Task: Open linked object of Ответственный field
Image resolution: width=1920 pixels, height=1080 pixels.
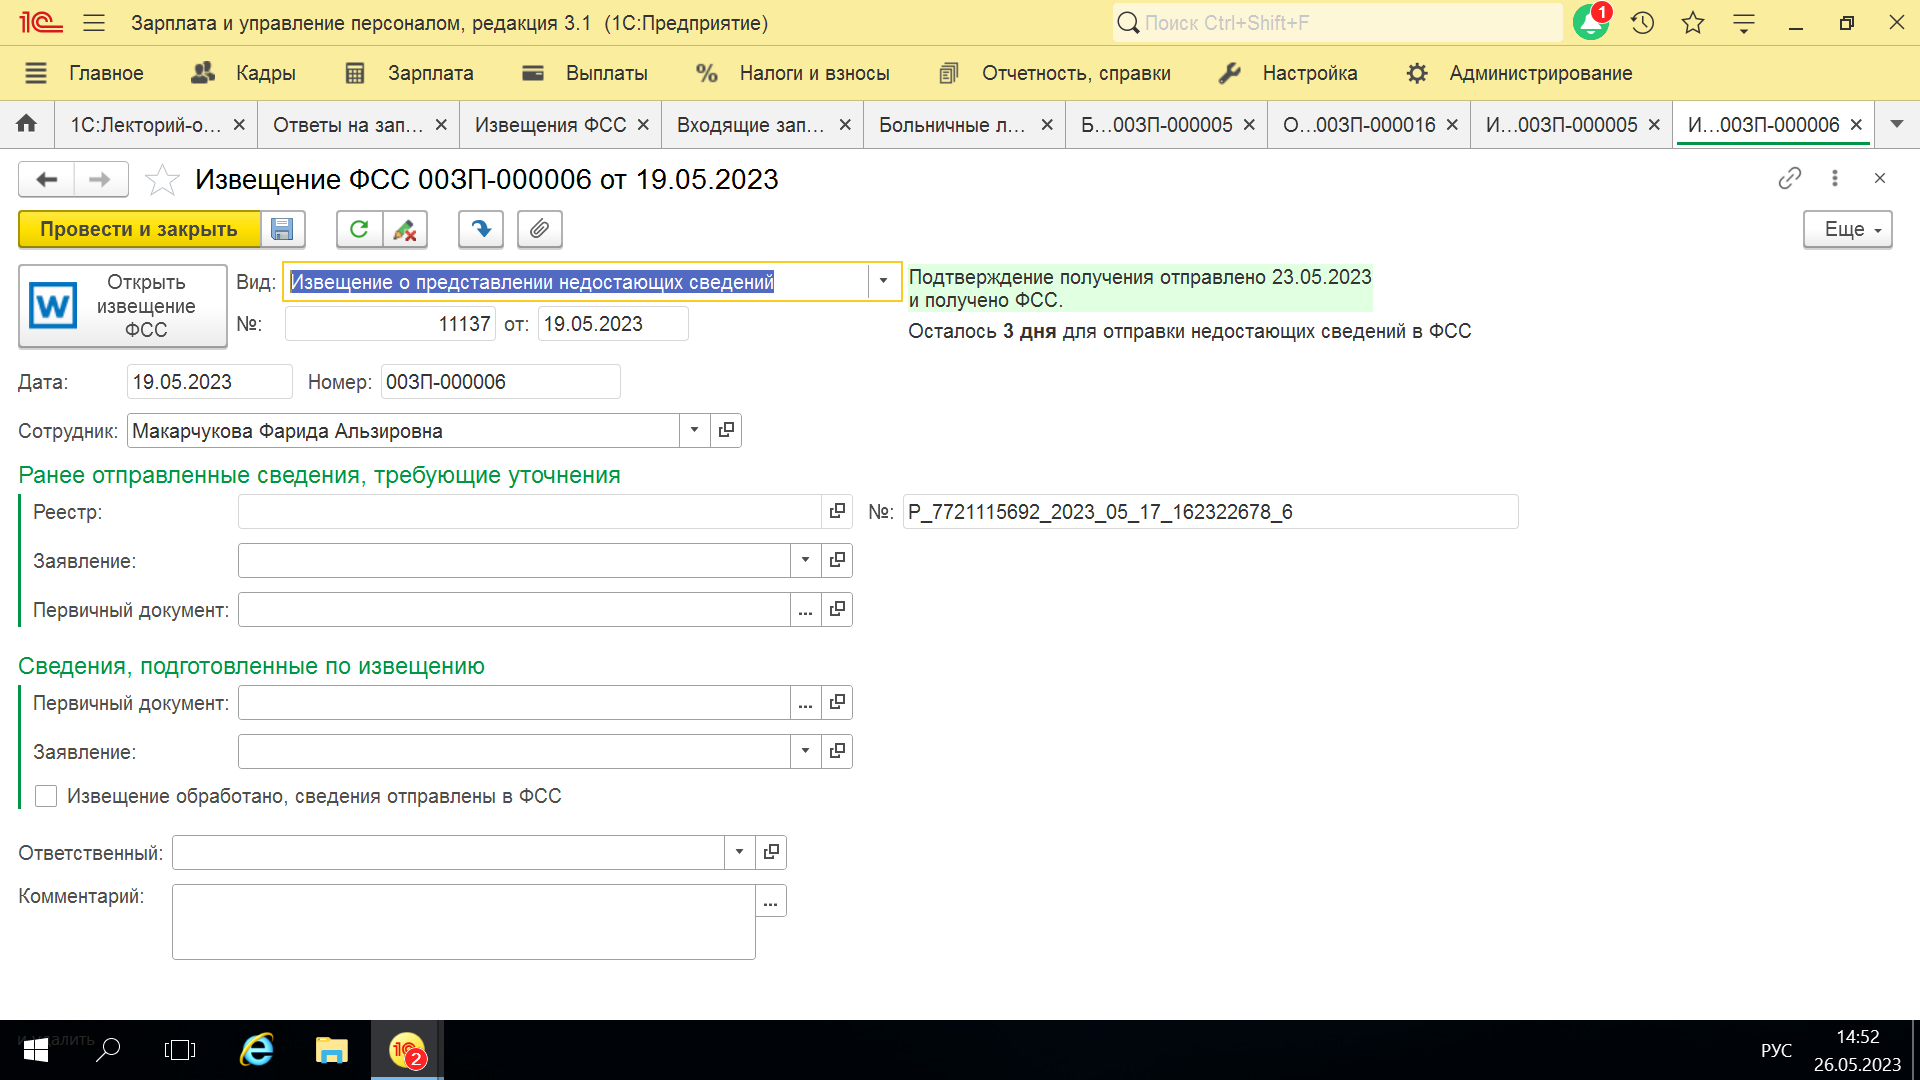Action: [x=771, y=853]
